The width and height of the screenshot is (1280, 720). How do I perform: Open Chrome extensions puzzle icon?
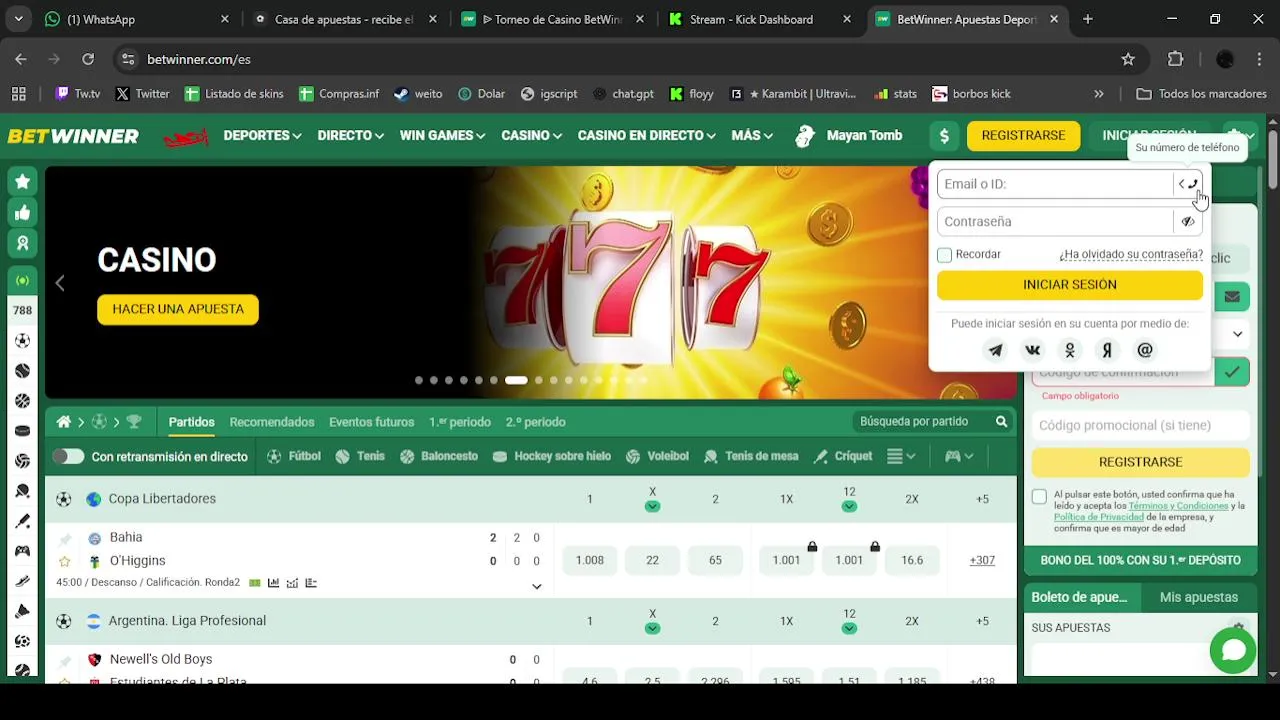pos(1176,59)
